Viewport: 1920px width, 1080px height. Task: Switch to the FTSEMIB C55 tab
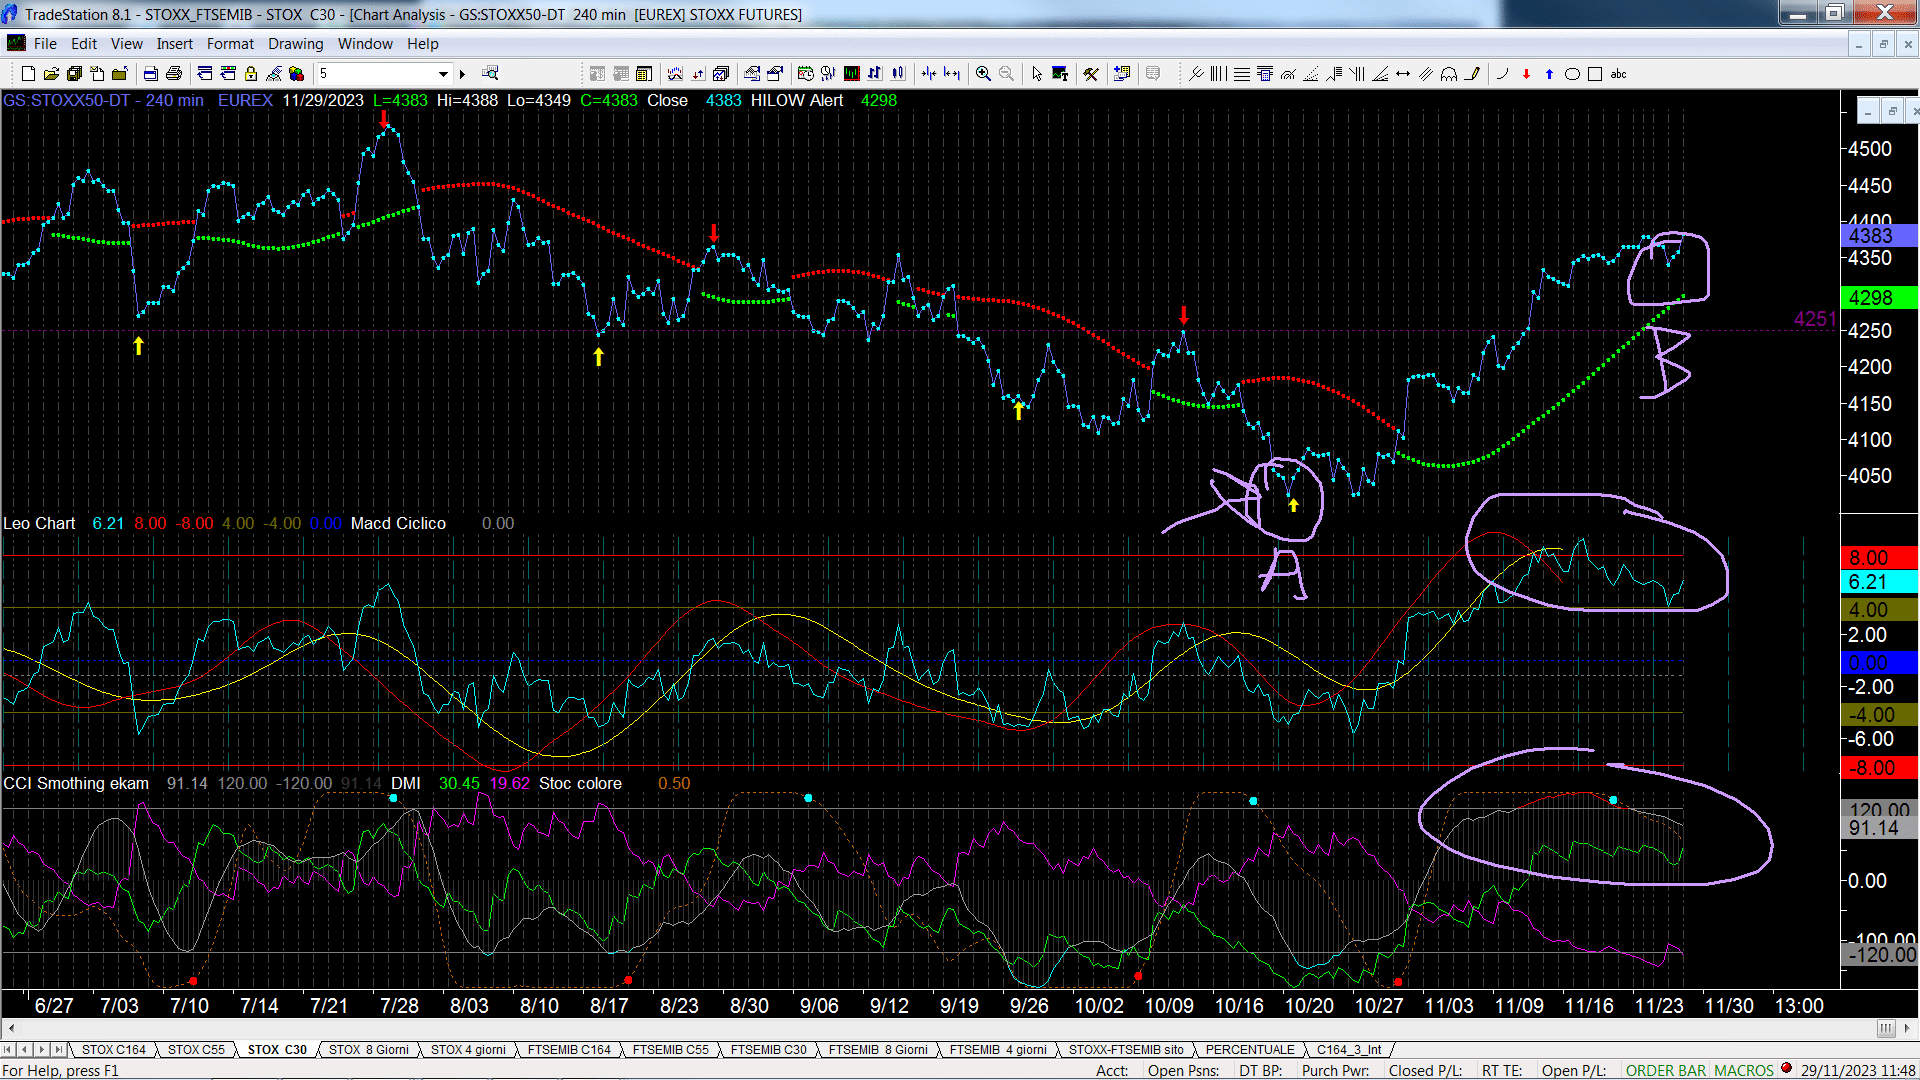click(671, 1050)
